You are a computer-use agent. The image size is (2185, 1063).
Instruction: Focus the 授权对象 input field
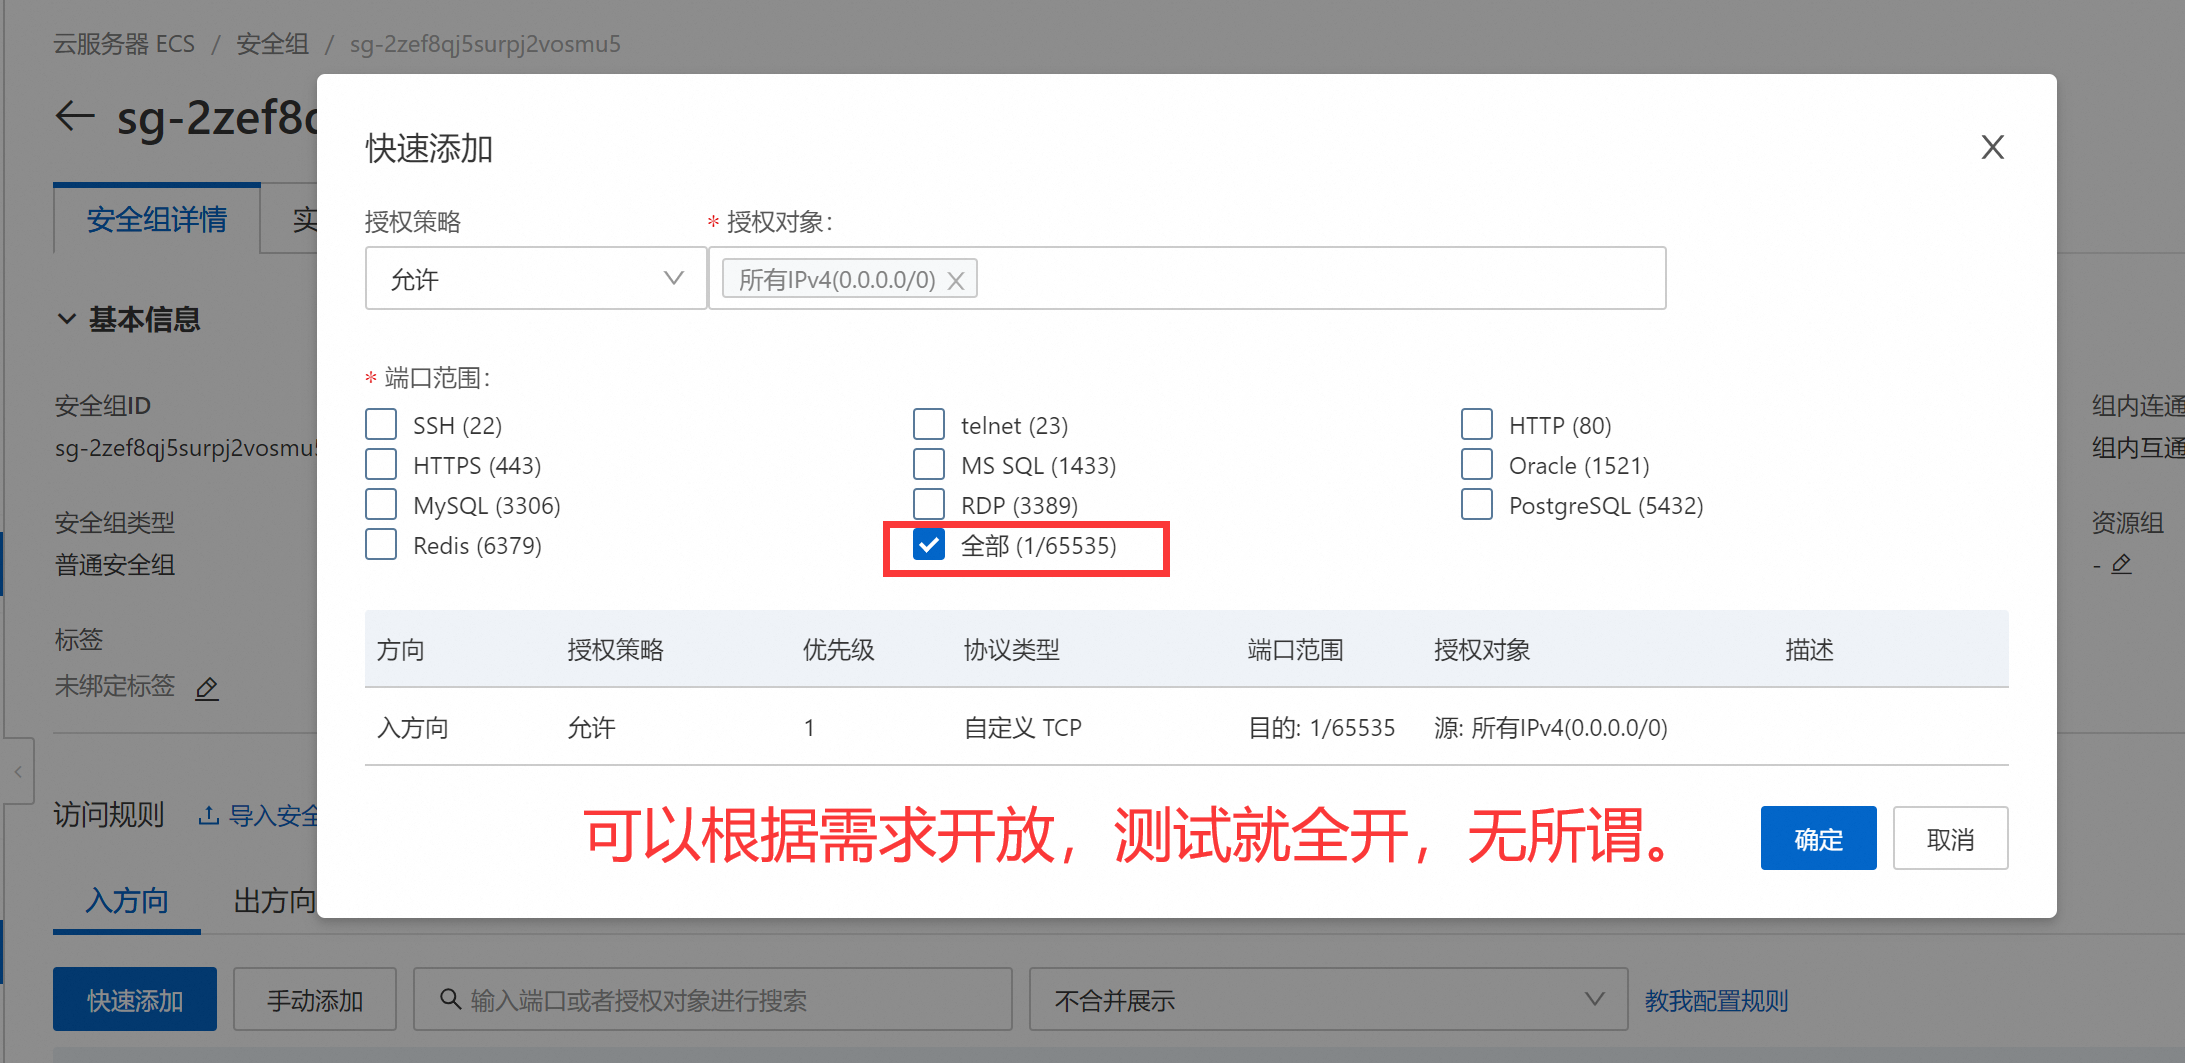(1187, 278)
